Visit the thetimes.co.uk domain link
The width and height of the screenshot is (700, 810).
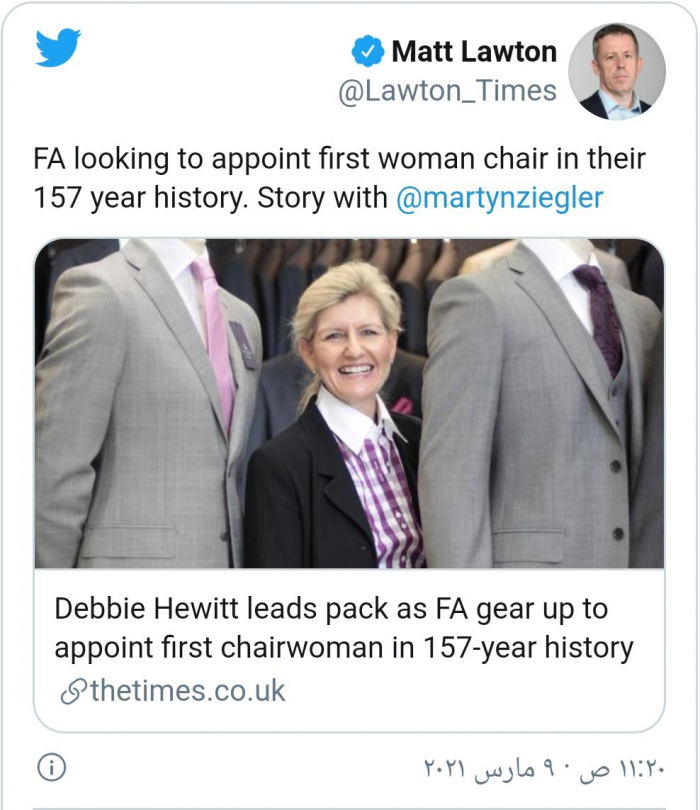[x=188, y=691]
